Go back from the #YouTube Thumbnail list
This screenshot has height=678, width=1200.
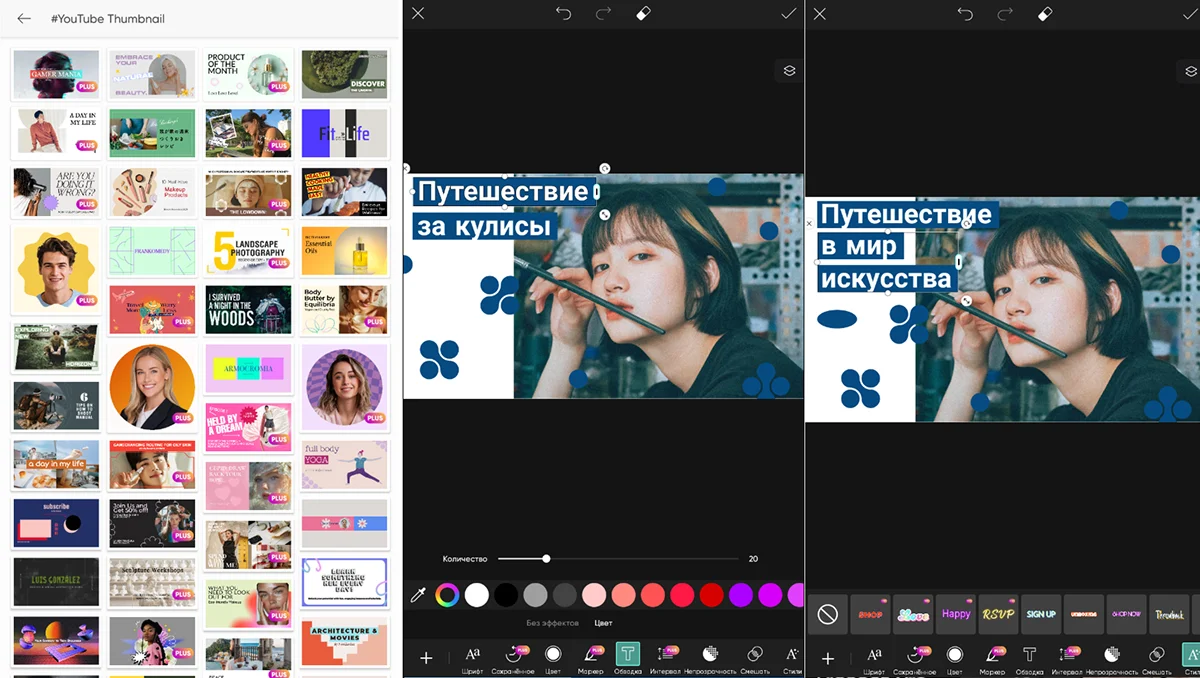click(x=24, y=19)
